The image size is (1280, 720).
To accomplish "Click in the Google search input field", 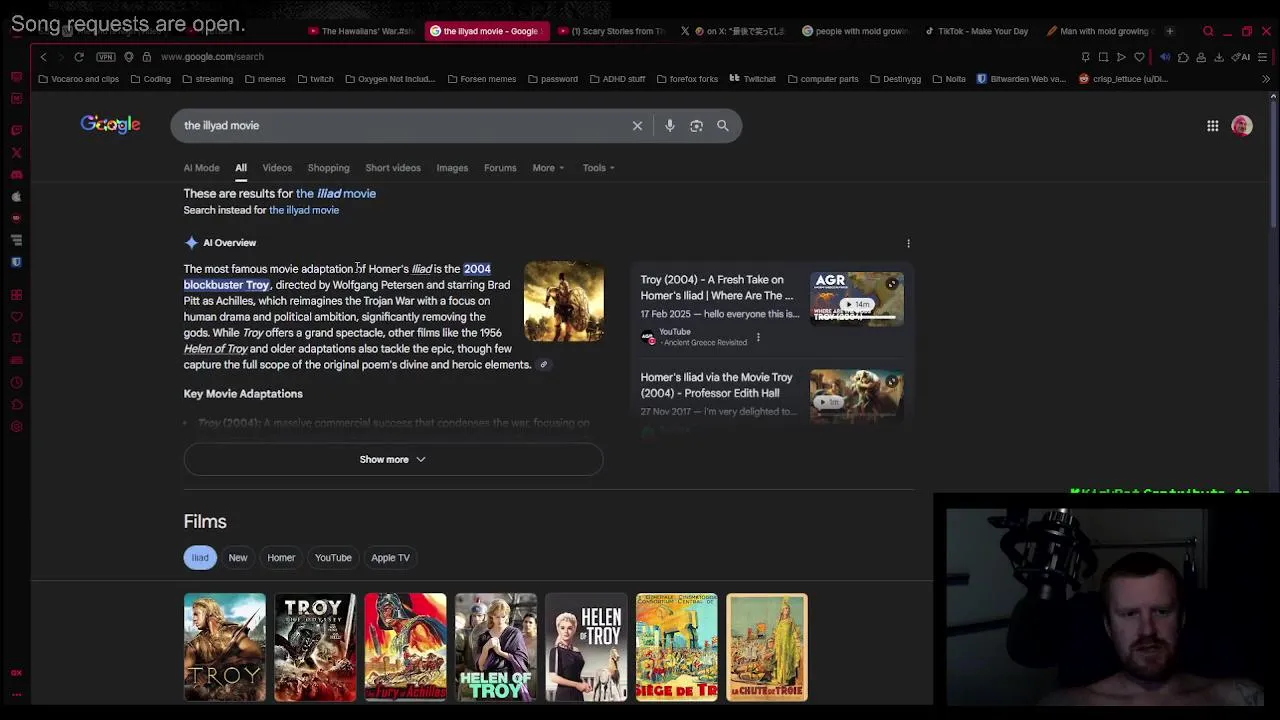I will tap(400, 126).
